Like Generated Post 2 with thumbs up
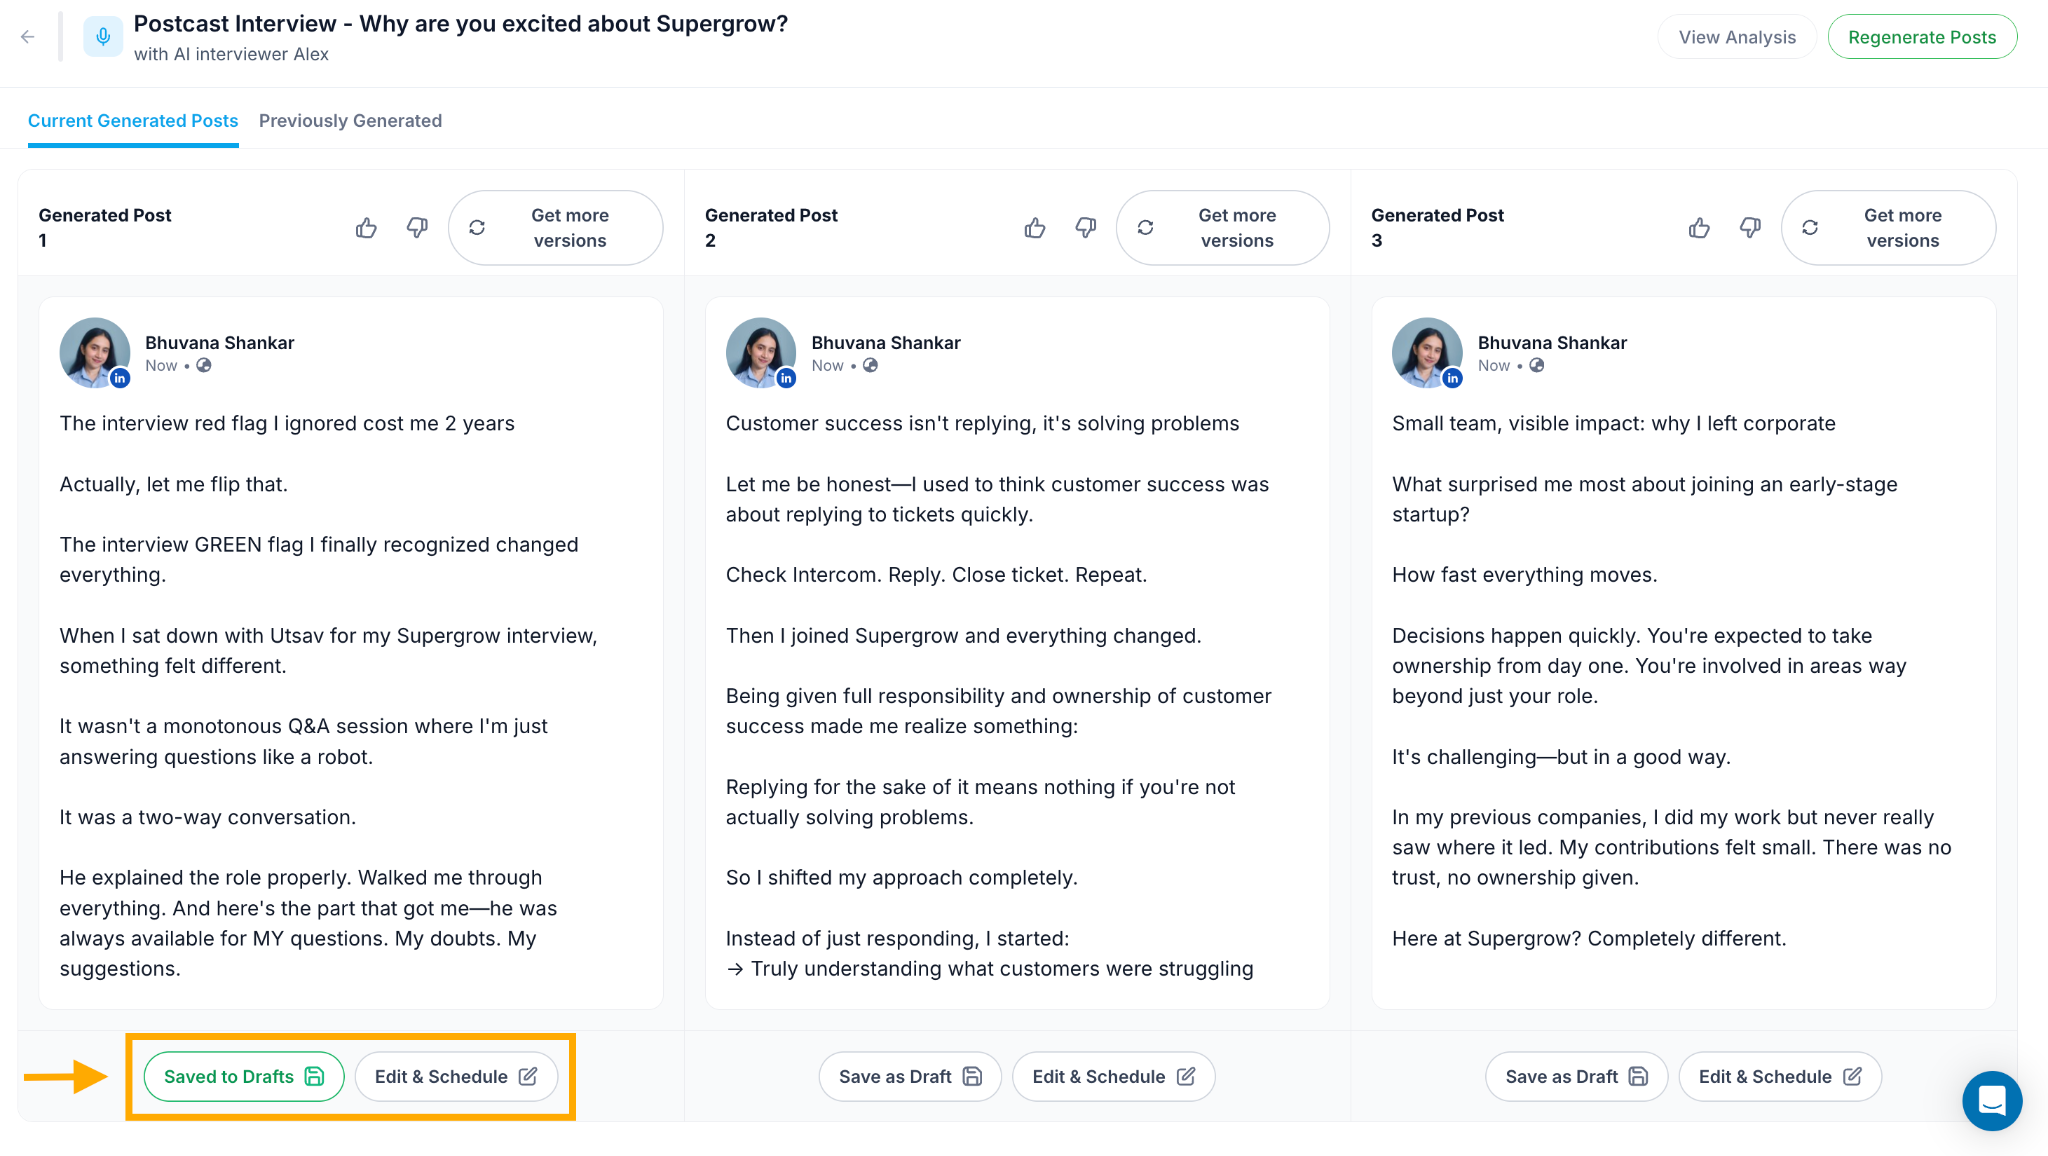The height and width of the screenshot is (1156, 2048). click(x=1035, y=228)
